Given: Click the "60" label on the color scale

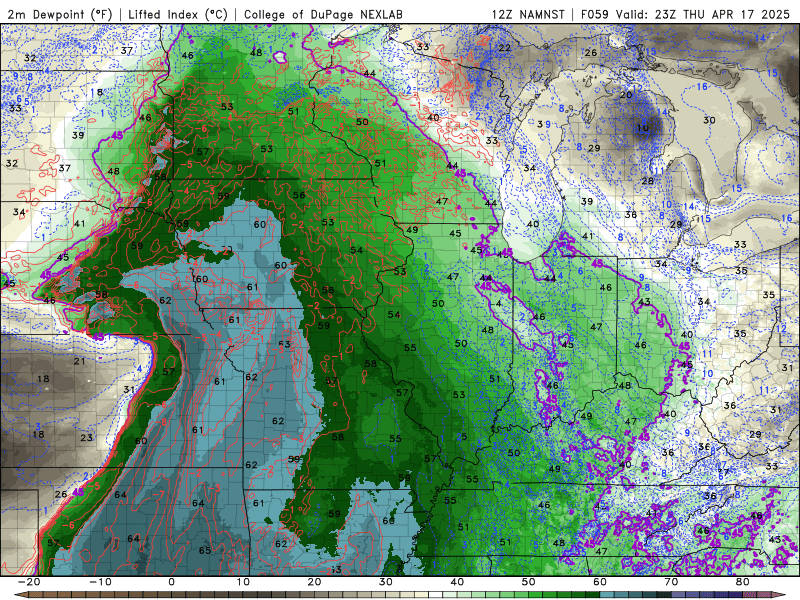Looking at the screenshot, I should tap(600, 582).
